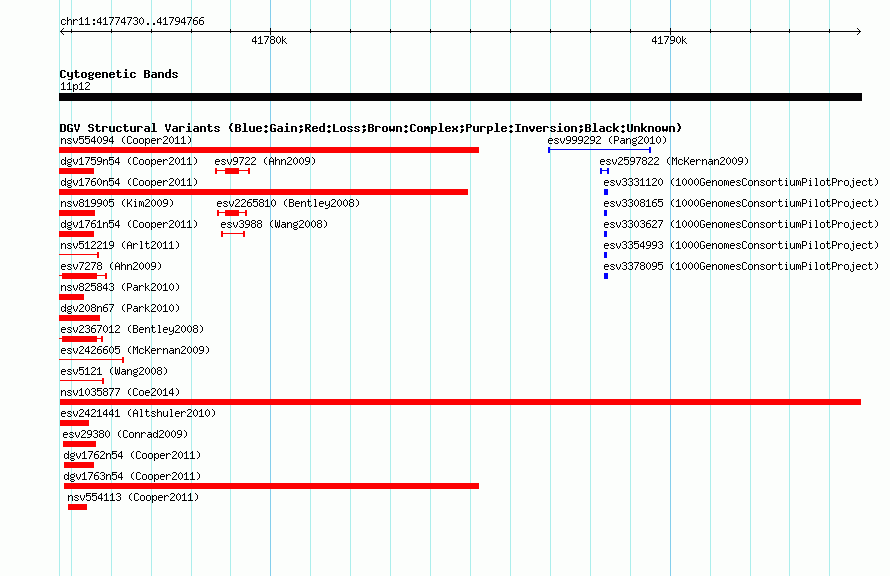Screen dimensions: 890x576
Task: Click the chr11:41774730..41794766 region label
Action: point(132,21)
